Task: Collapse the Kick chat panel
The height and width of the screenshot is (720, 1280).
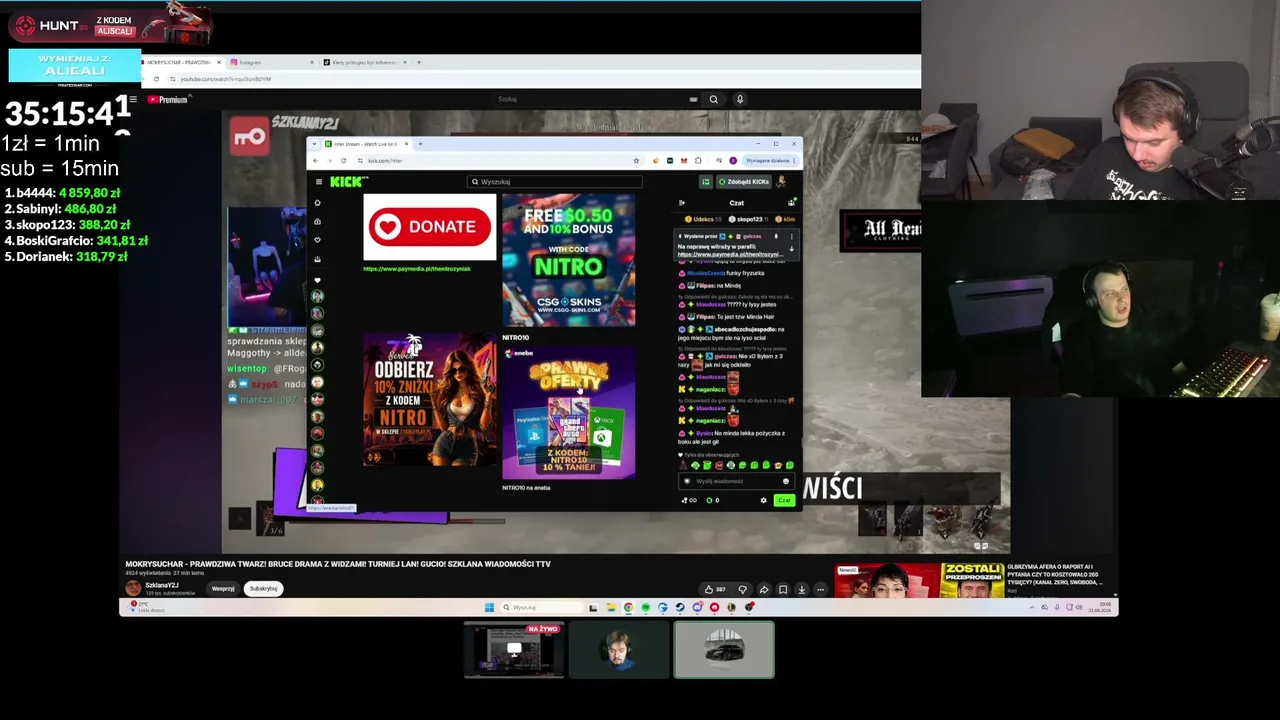Action: coord(682,203)
